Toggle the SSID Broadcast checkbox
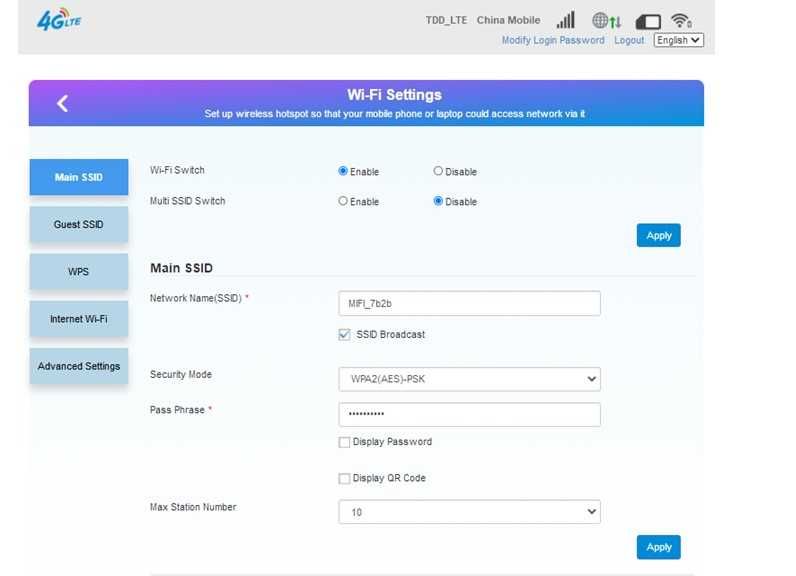This screenshot has width=796, height=576. coord(344,334)
